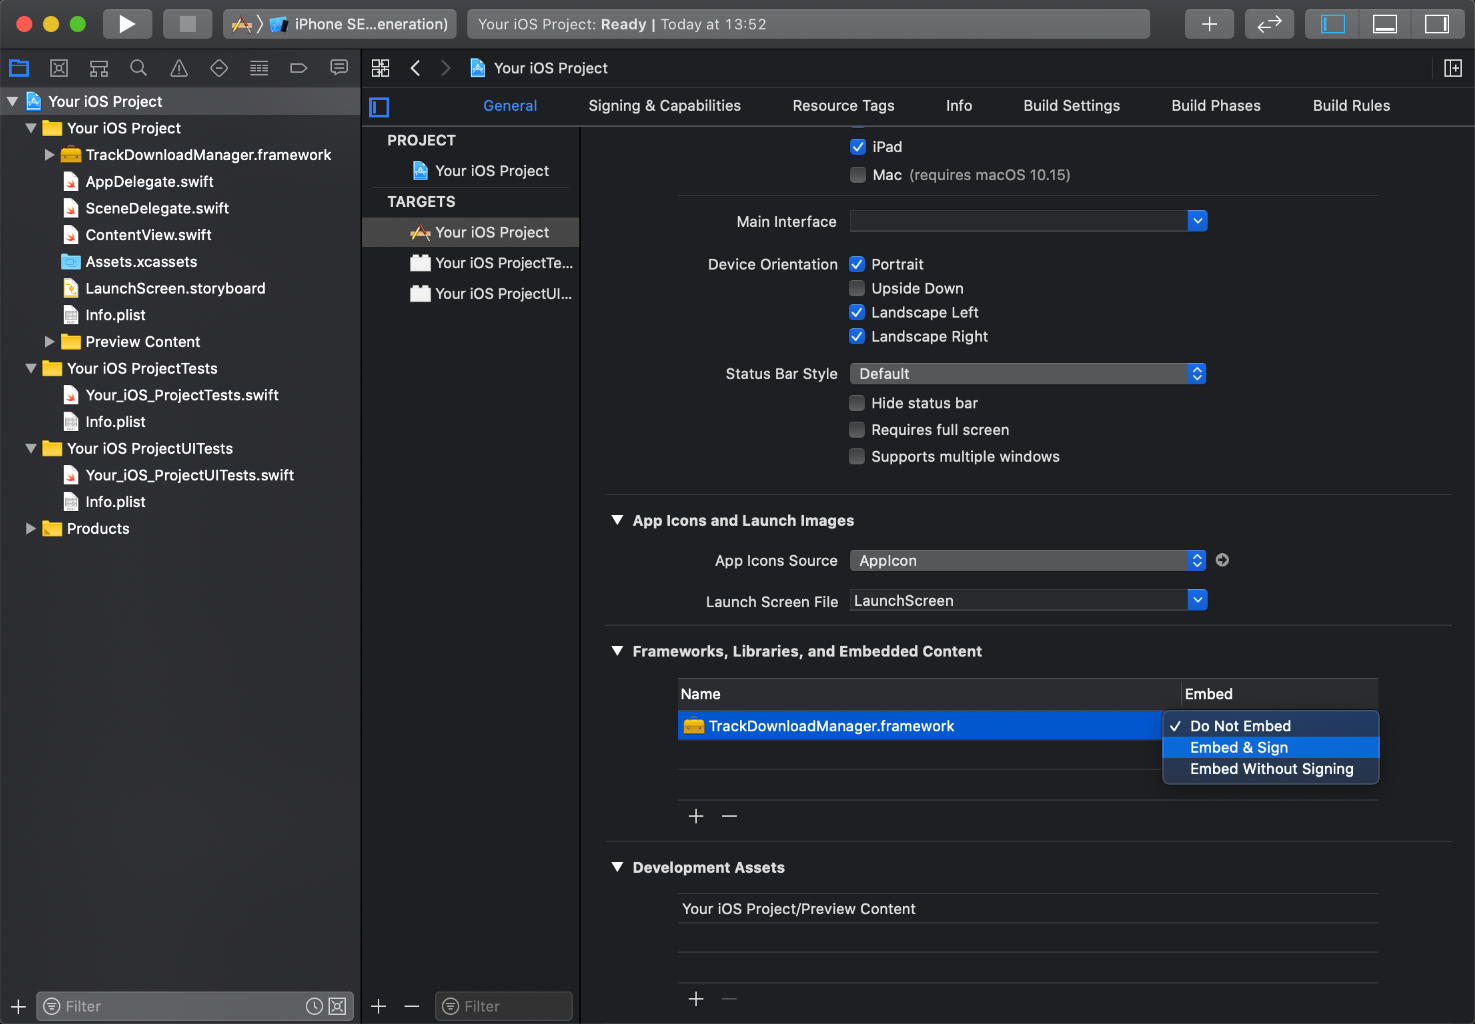Open the Symbol navigator

coord(99,68)
